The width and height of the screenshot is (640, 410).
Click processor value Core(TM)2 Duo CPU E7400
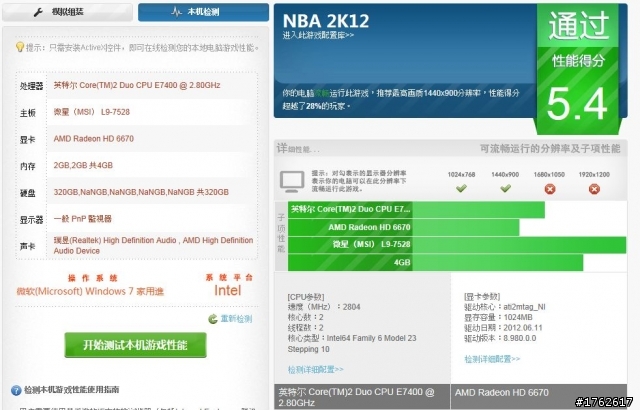tap(137, 85)
